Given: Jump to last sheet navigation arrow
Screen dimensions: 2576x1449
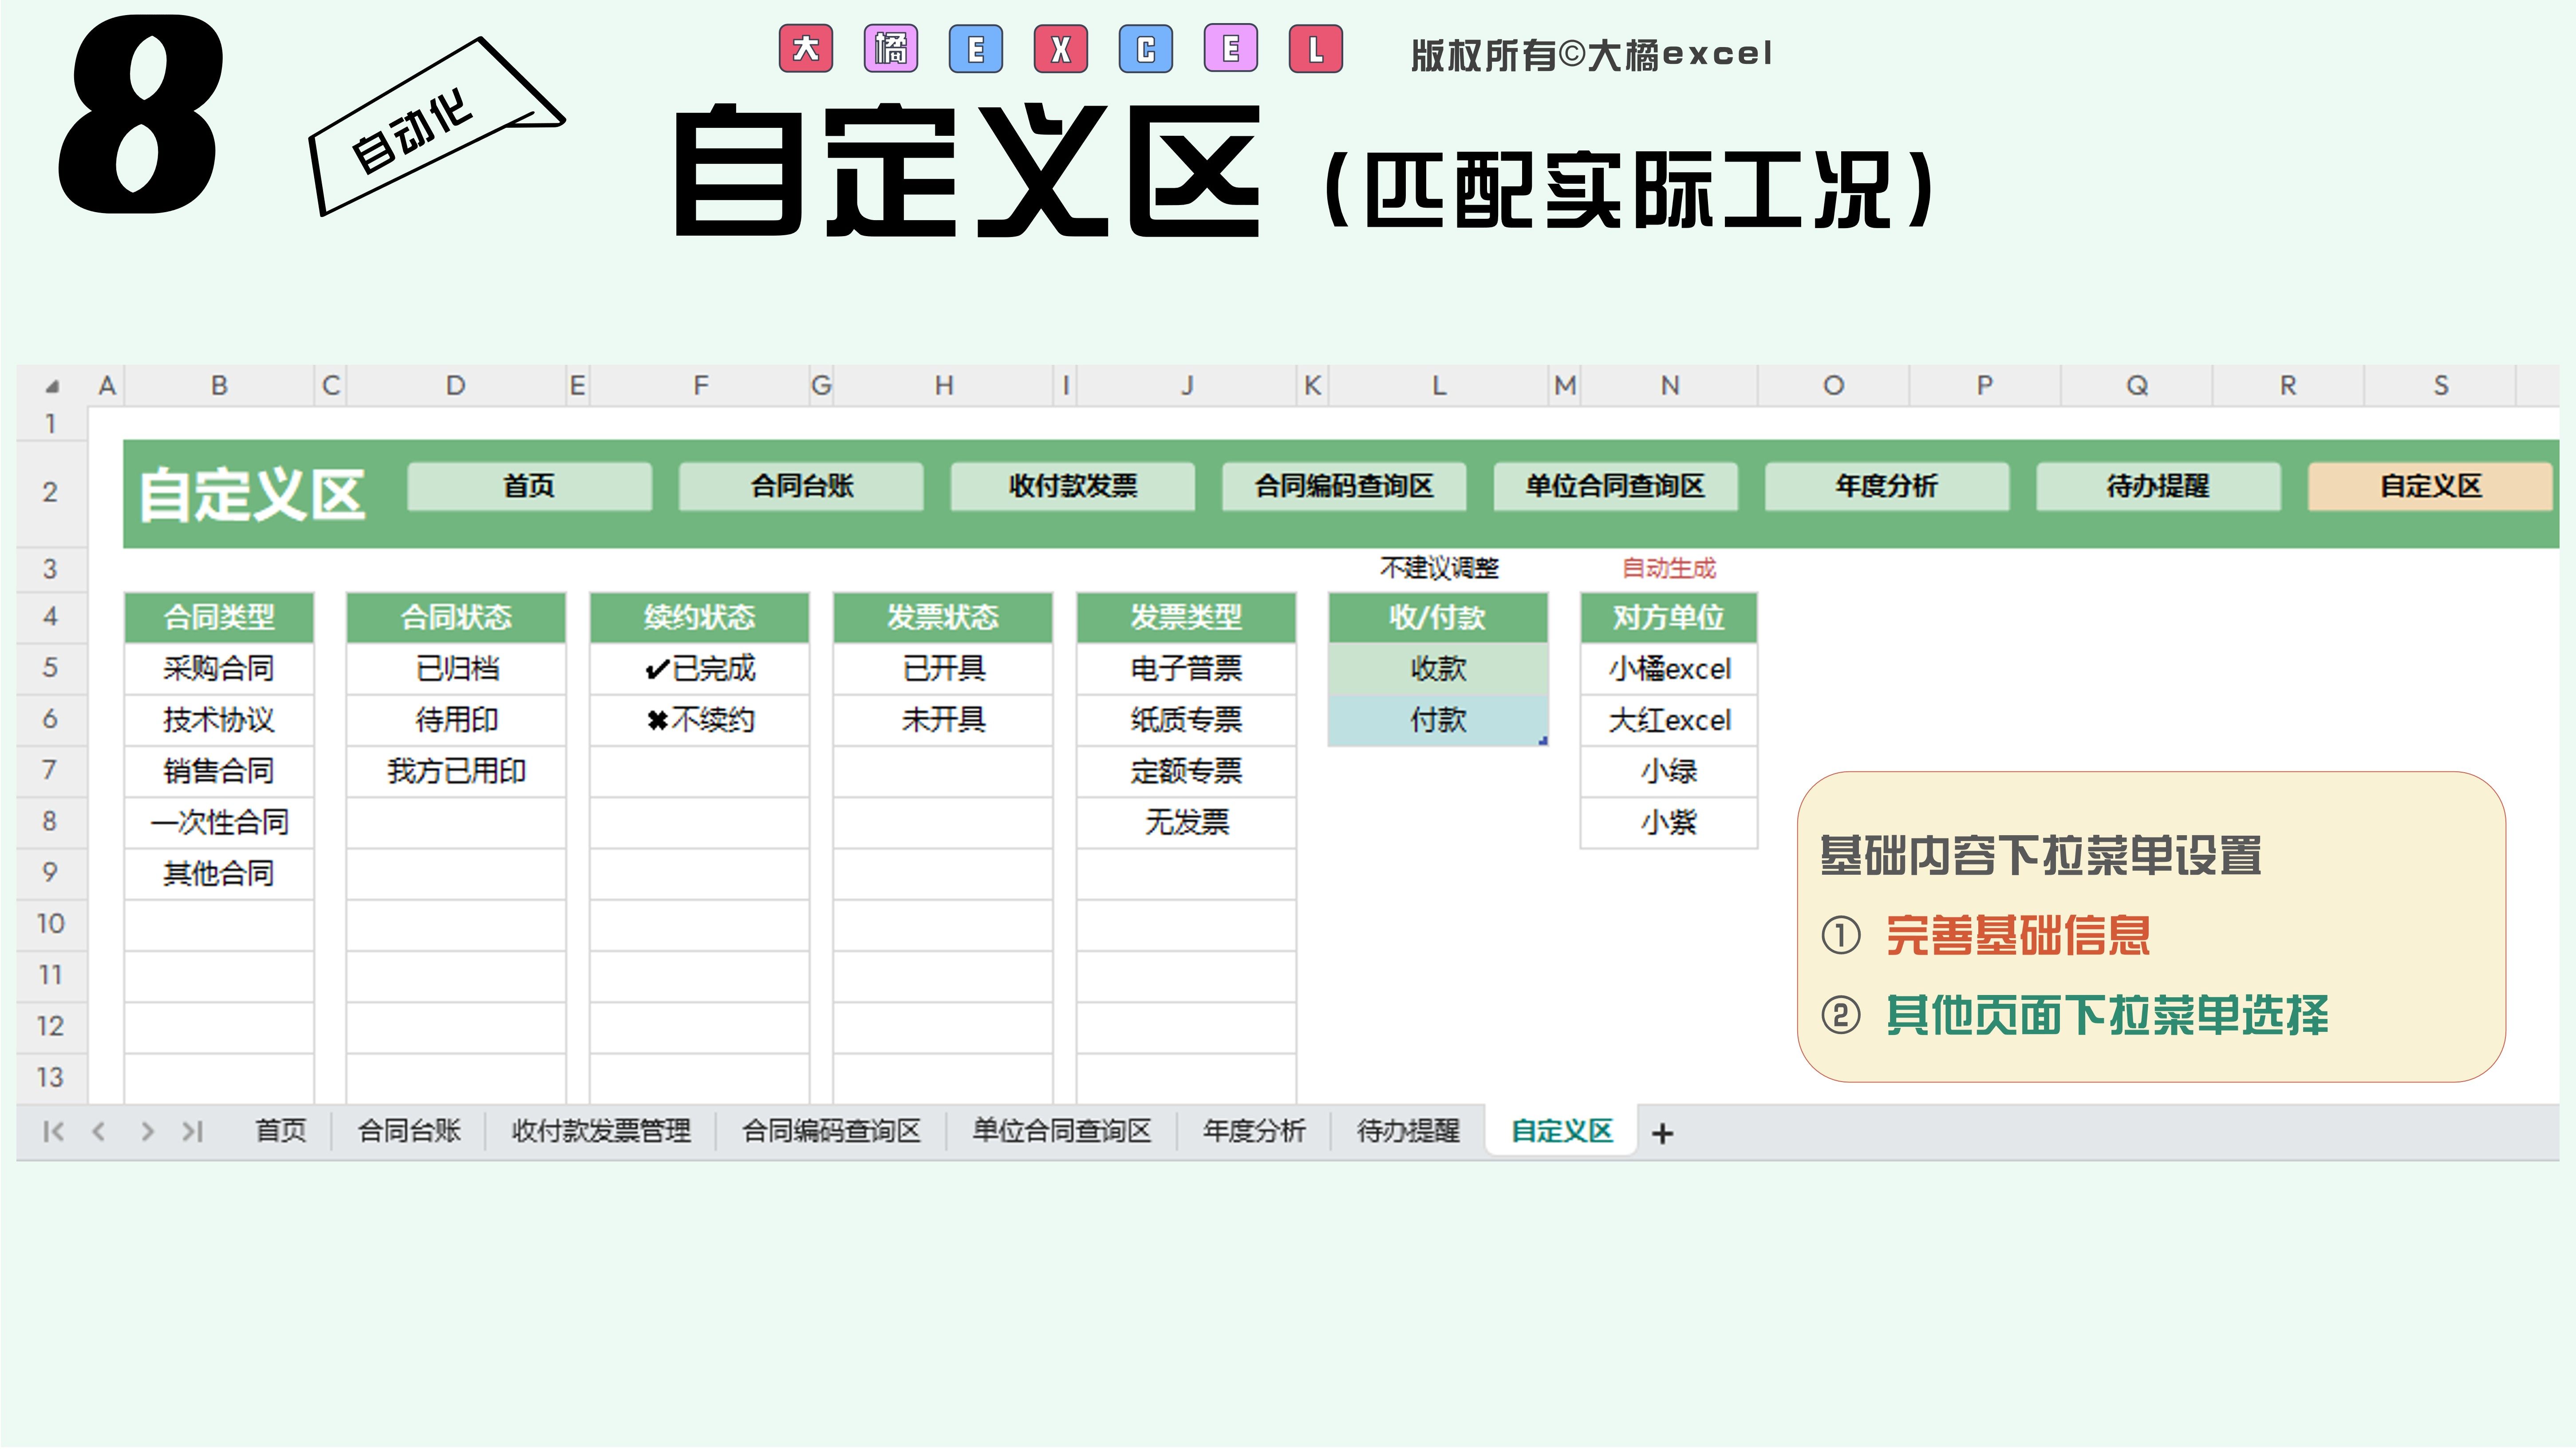Looking at the screenshot, I should 192,1131.
